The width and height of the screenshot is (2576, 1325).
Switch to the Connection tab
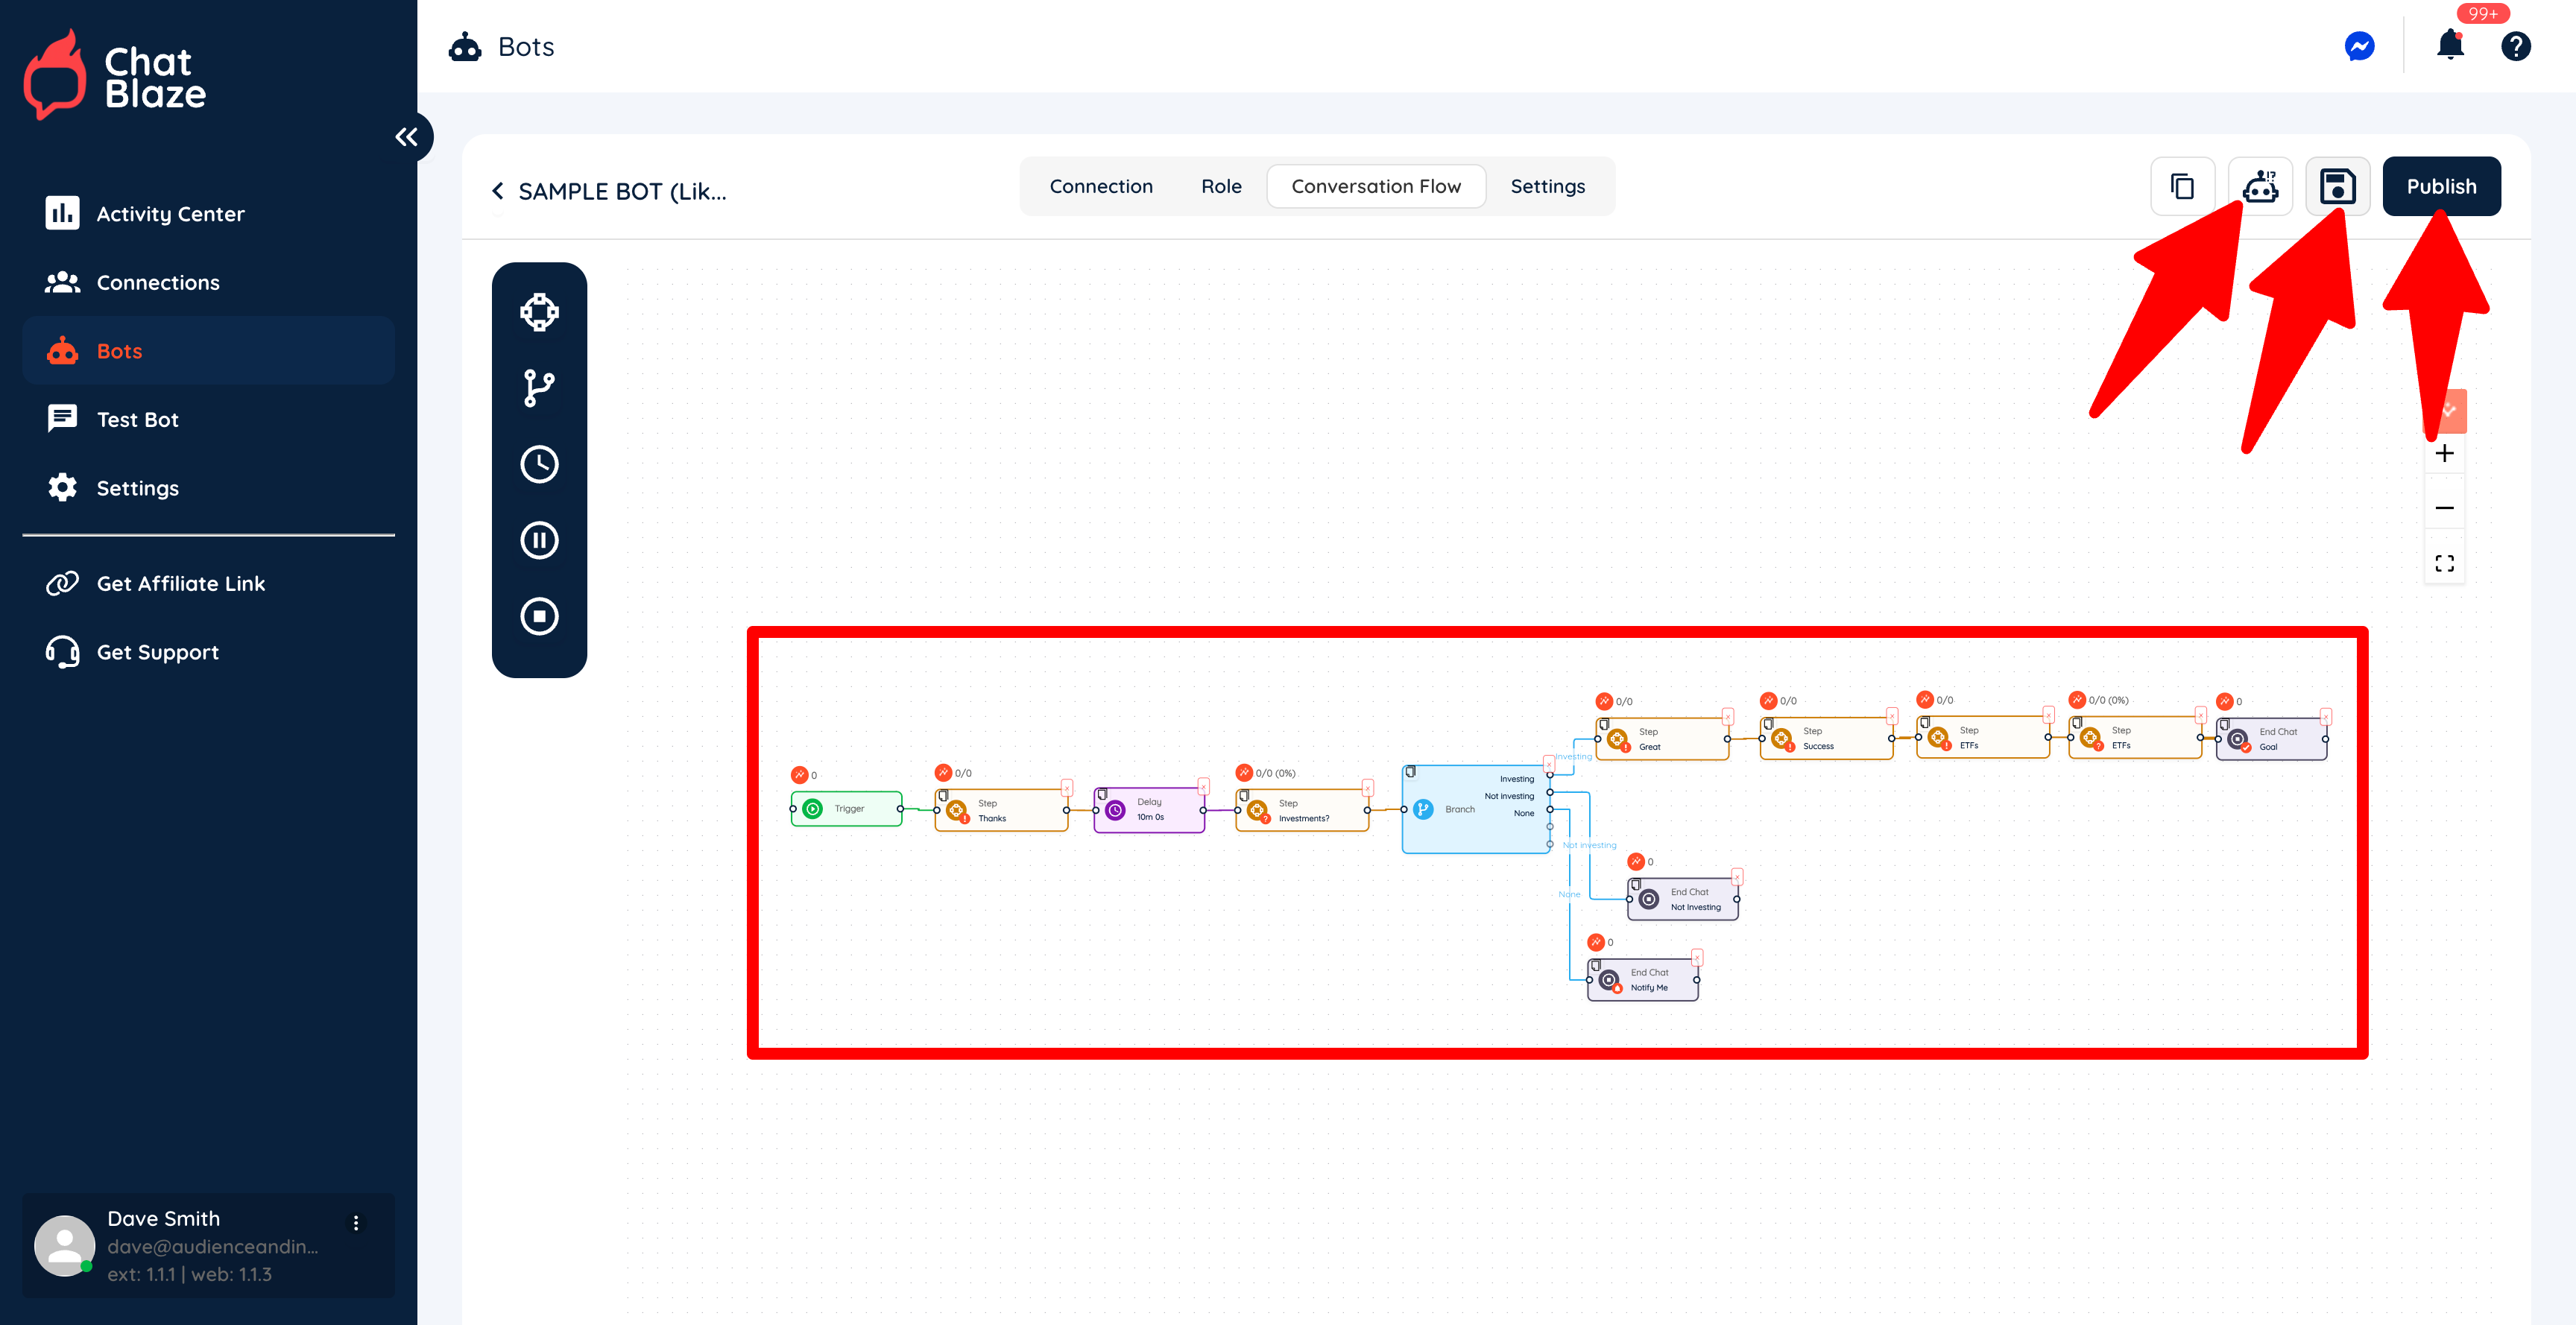(1100, 186)
